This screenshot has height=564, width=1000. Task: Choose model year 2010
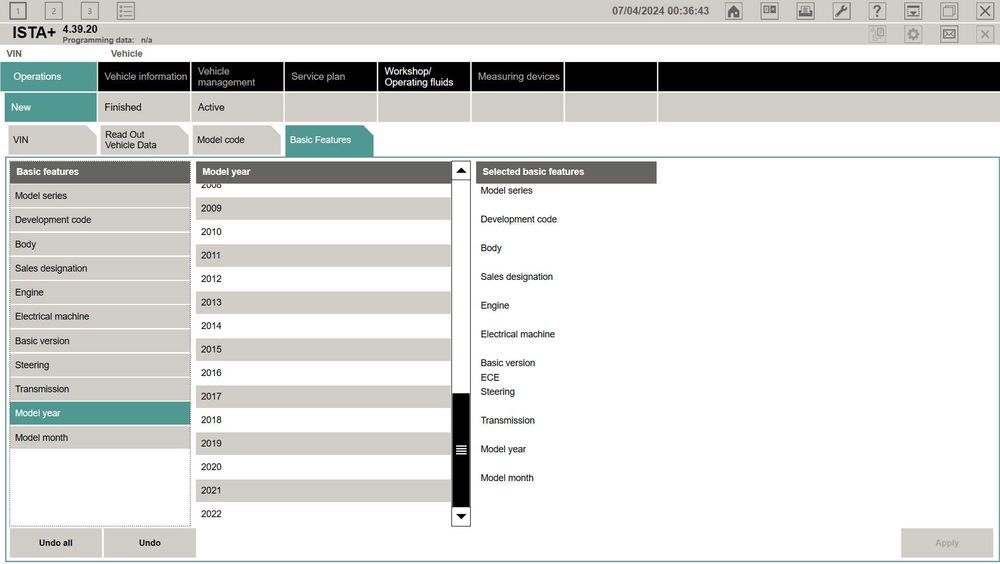(x=323, y=232)
